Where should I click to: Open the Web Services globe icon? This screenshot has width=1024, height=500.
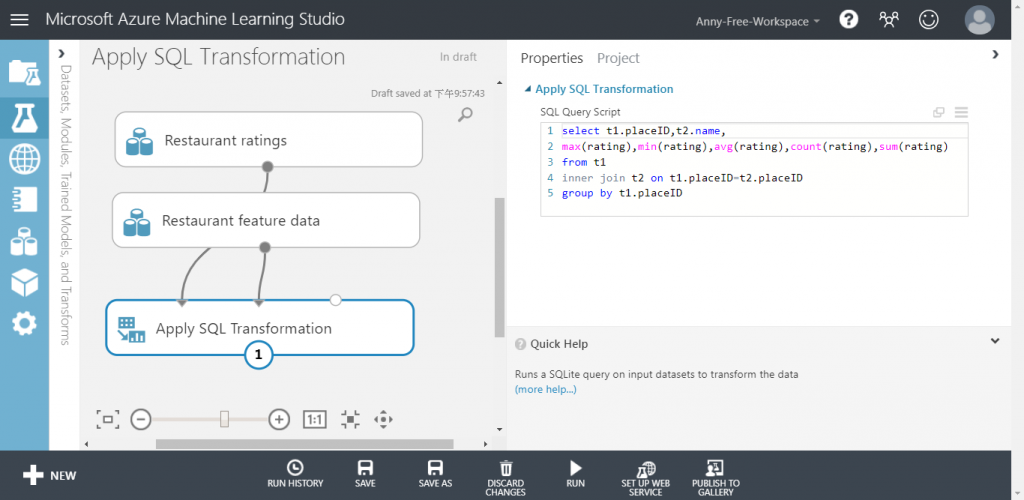pos(24,159)
